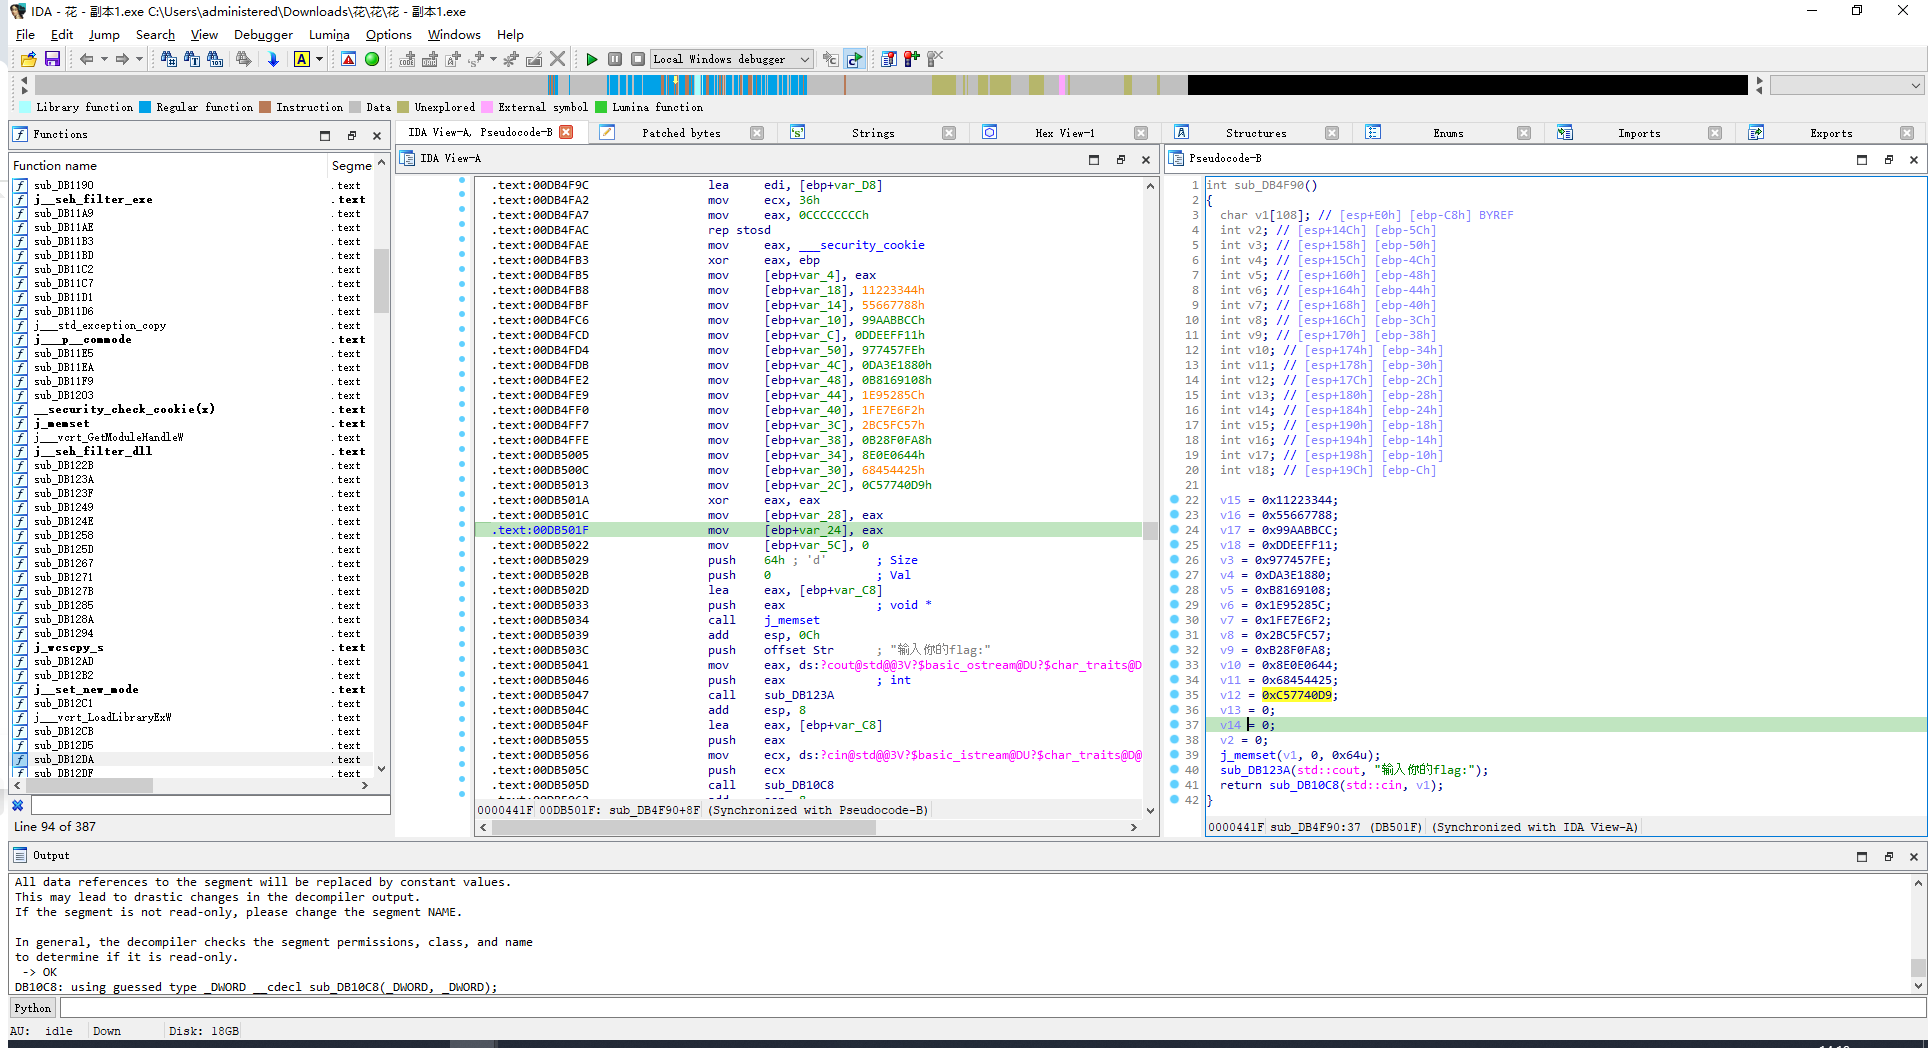Select j_memset in the Functions list
This screenshot has height=1048, width=1928.
click(62, 423)
